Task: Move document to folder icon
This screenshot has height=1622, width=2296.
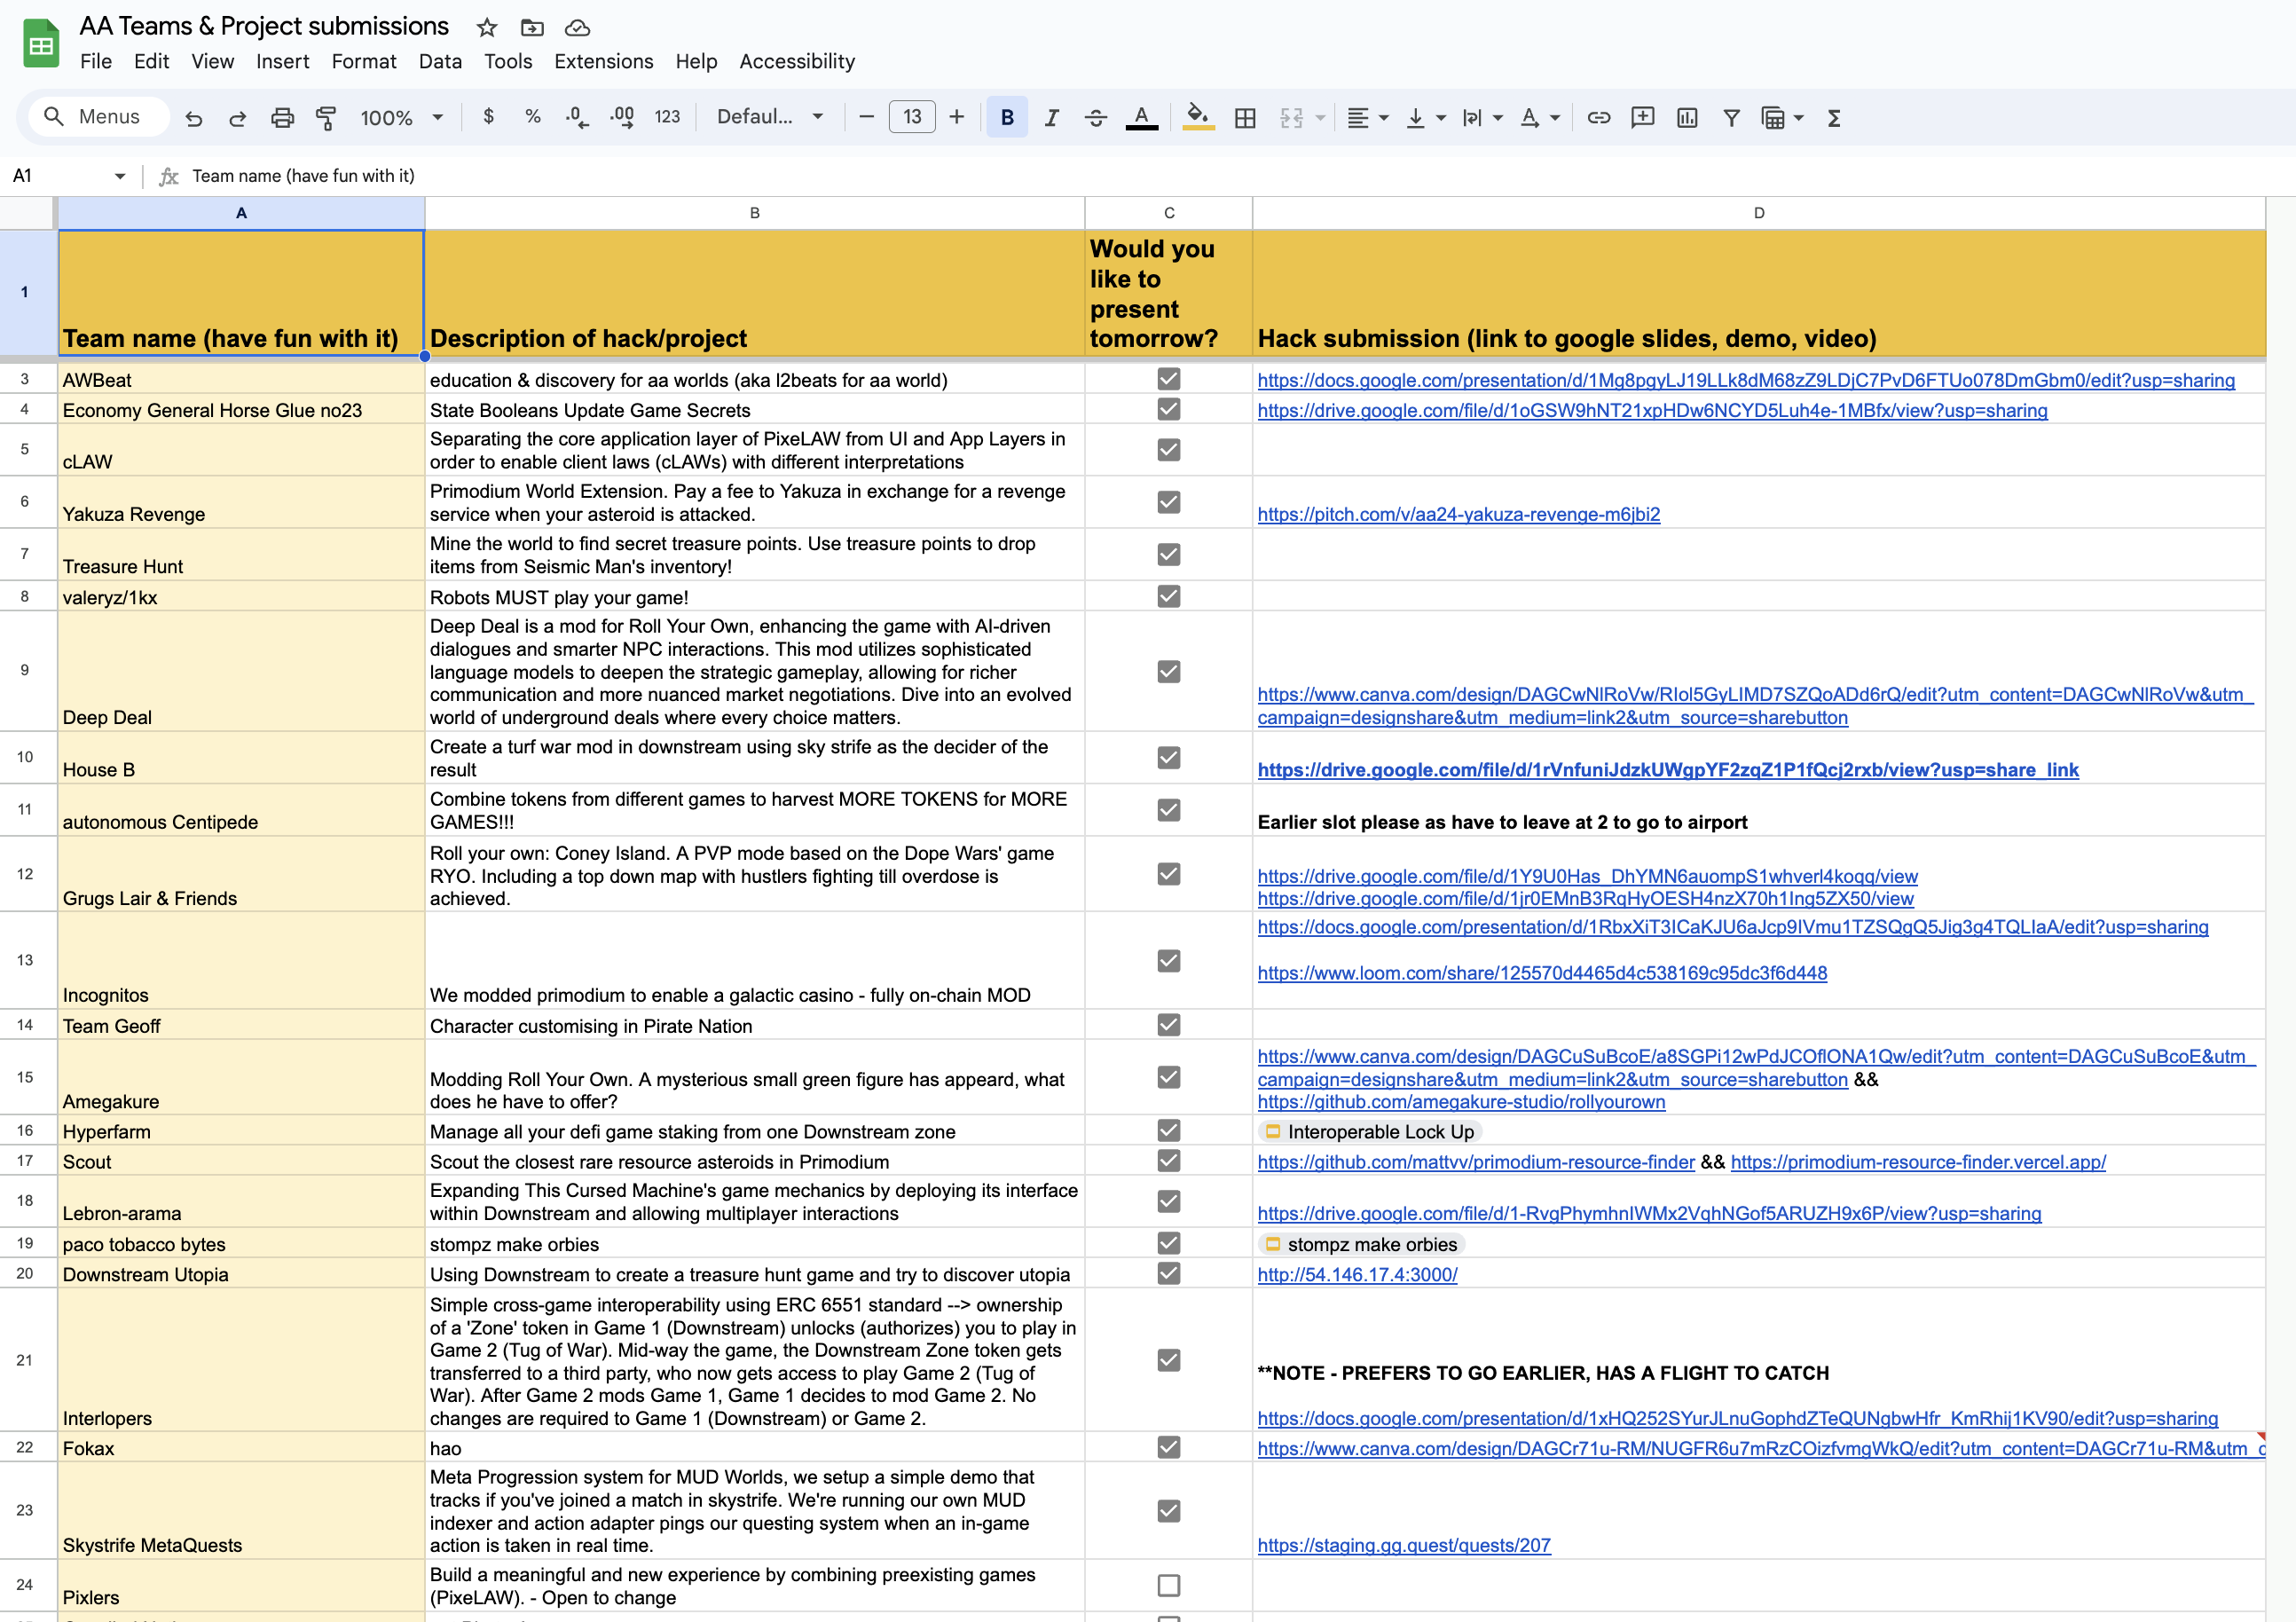Action: pos(532,27)
